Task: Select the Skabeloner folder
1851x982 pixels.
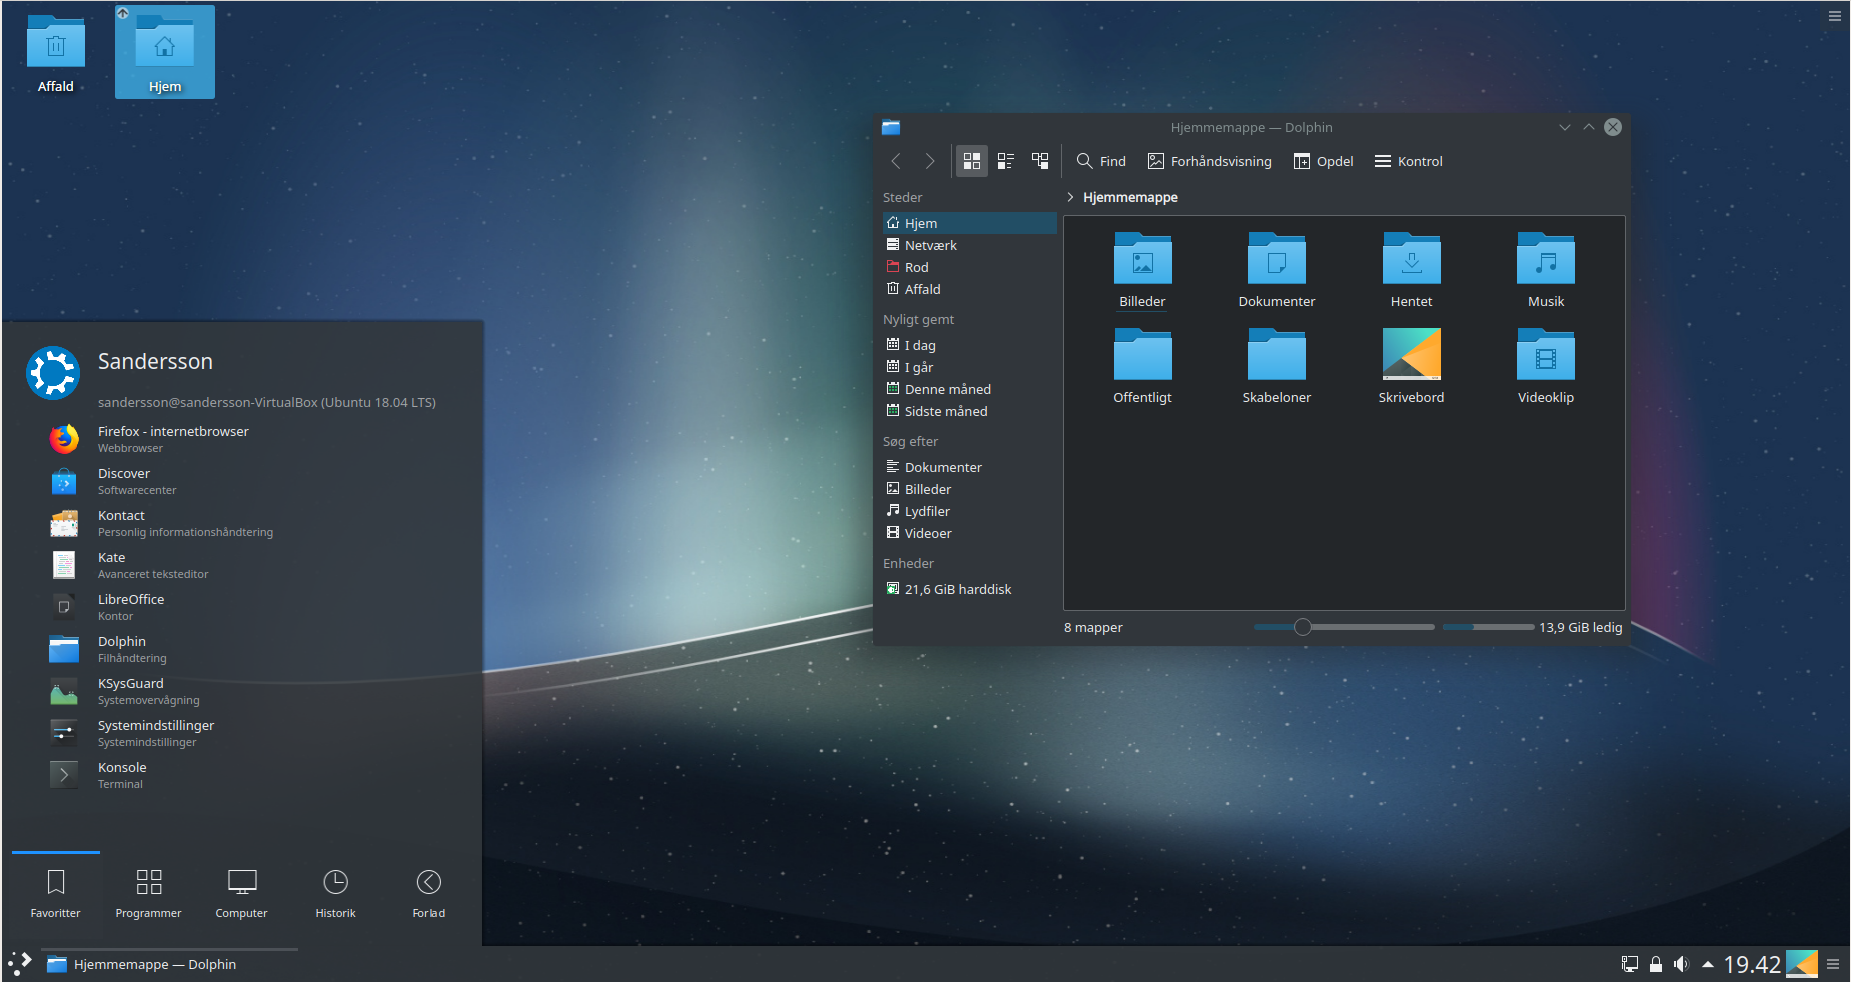Action: point(1277,366)
